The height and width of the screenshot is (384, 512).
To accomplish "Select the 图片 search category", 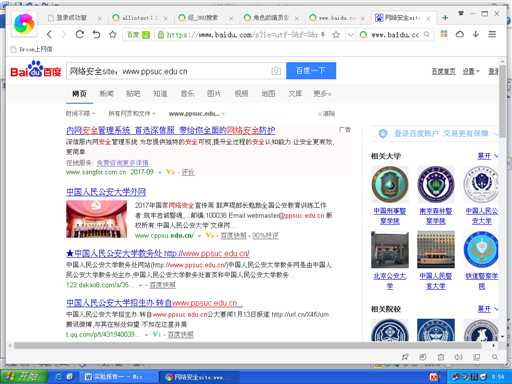I will coord(214,94).
